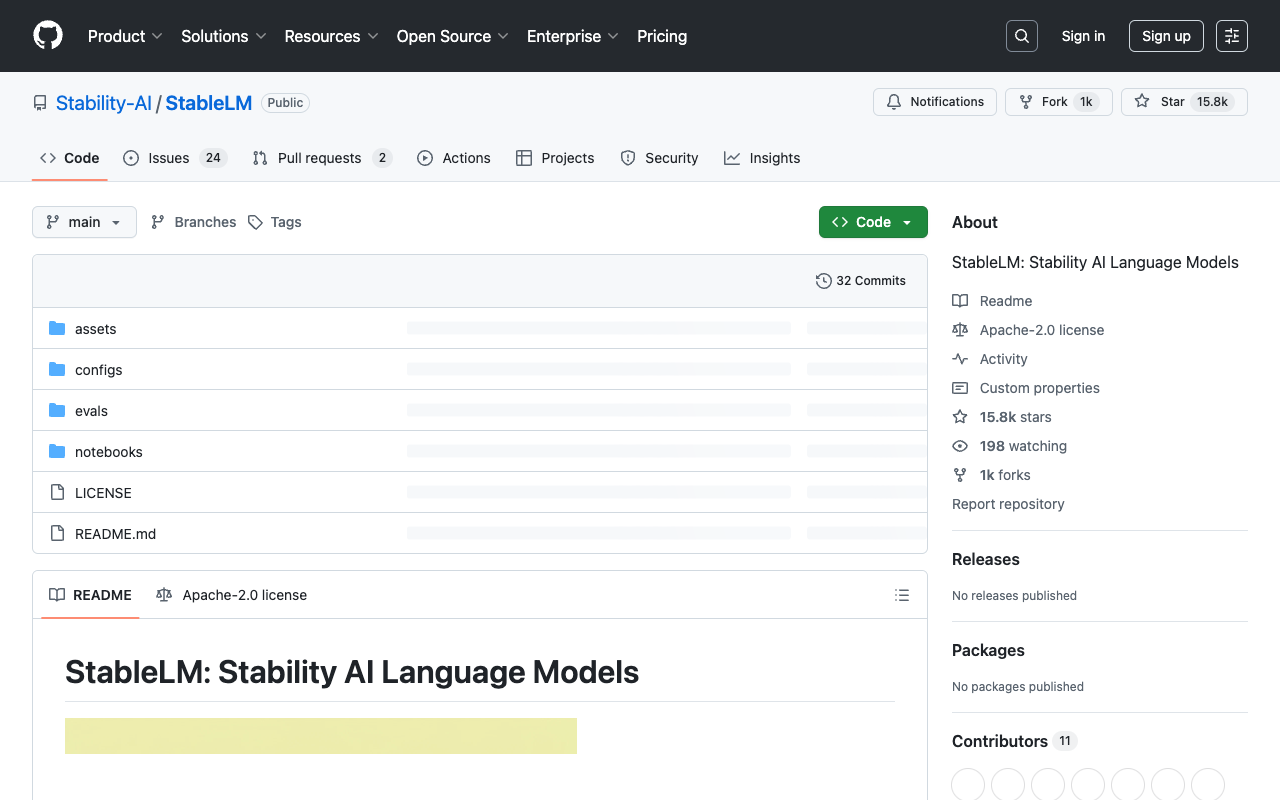Switch to the Pull requests tab
The image size is (1280, 800).
[321, 158]
